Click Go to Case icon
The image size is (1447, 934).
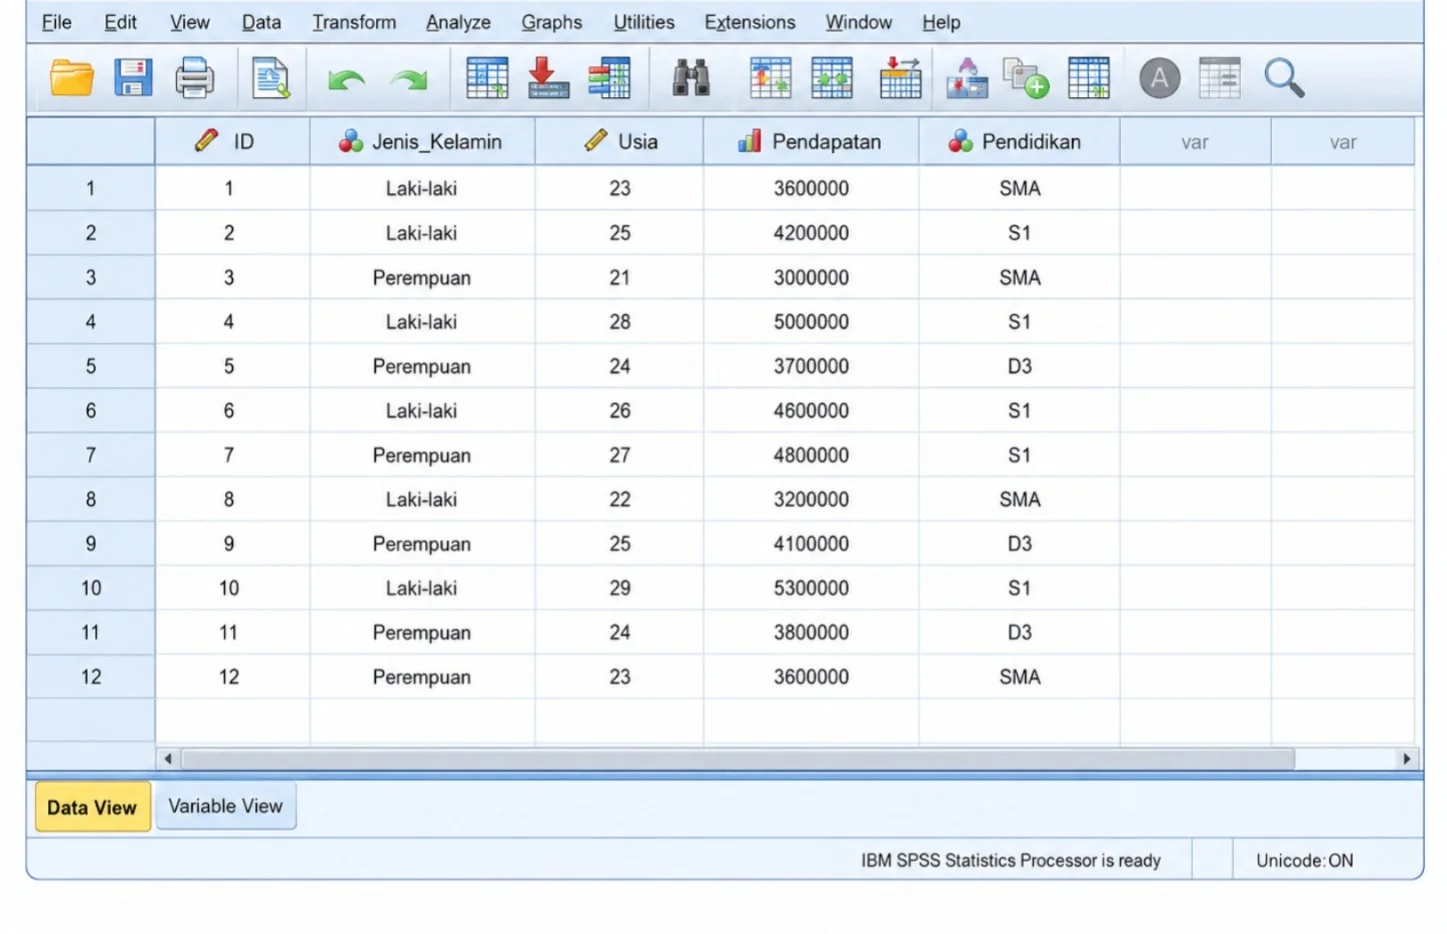(487, 78)
